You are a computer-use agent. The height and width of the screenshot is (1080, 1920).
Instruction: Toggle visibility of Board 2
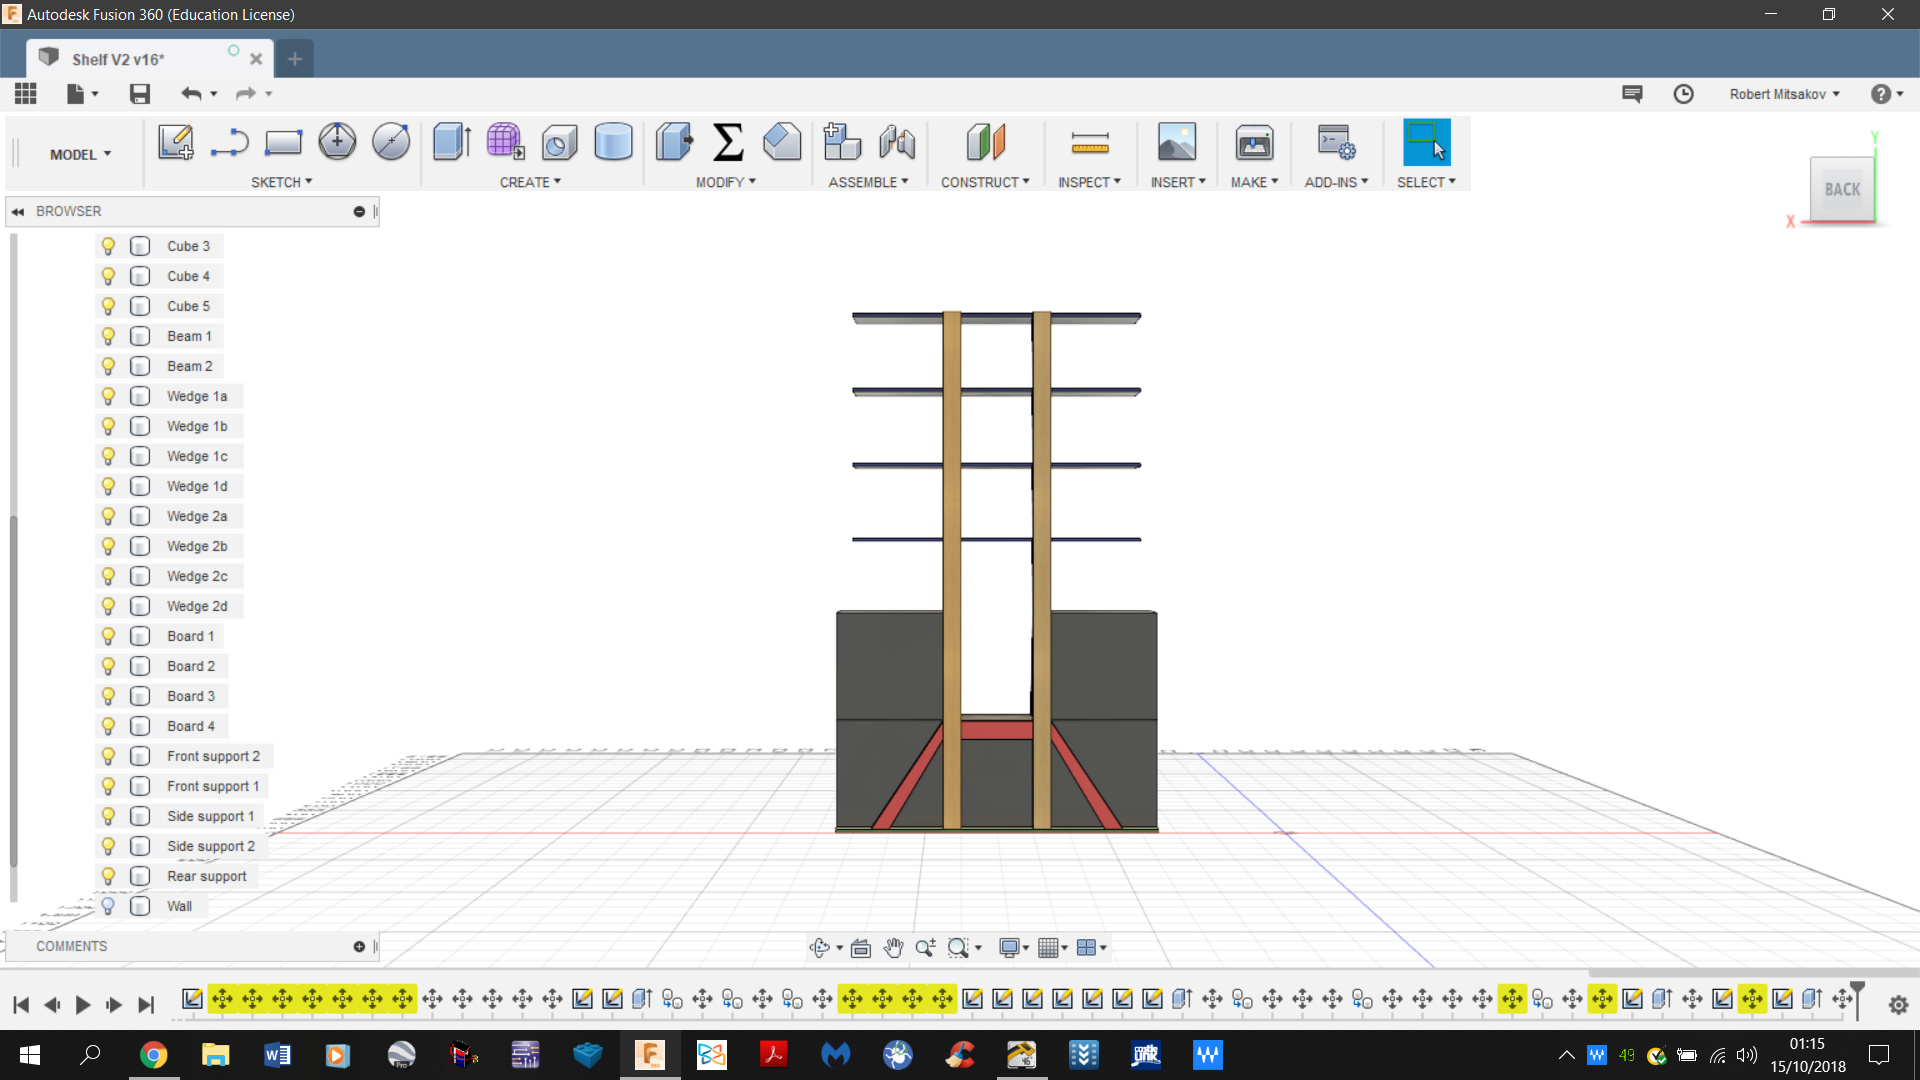coord(108,666)
